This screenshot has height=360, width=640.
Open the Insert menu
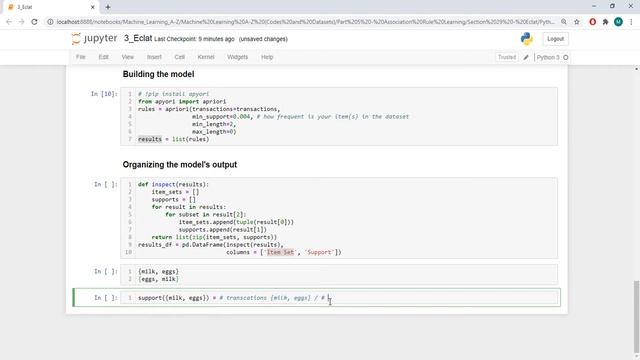pyautogui.click(x=154, y=57)
